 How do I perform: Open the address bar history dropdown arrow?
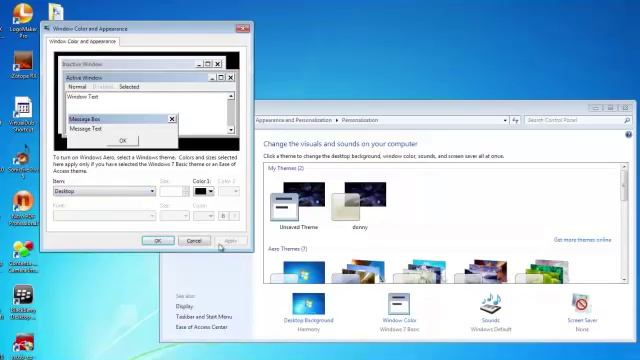click(x=505, y=120)
